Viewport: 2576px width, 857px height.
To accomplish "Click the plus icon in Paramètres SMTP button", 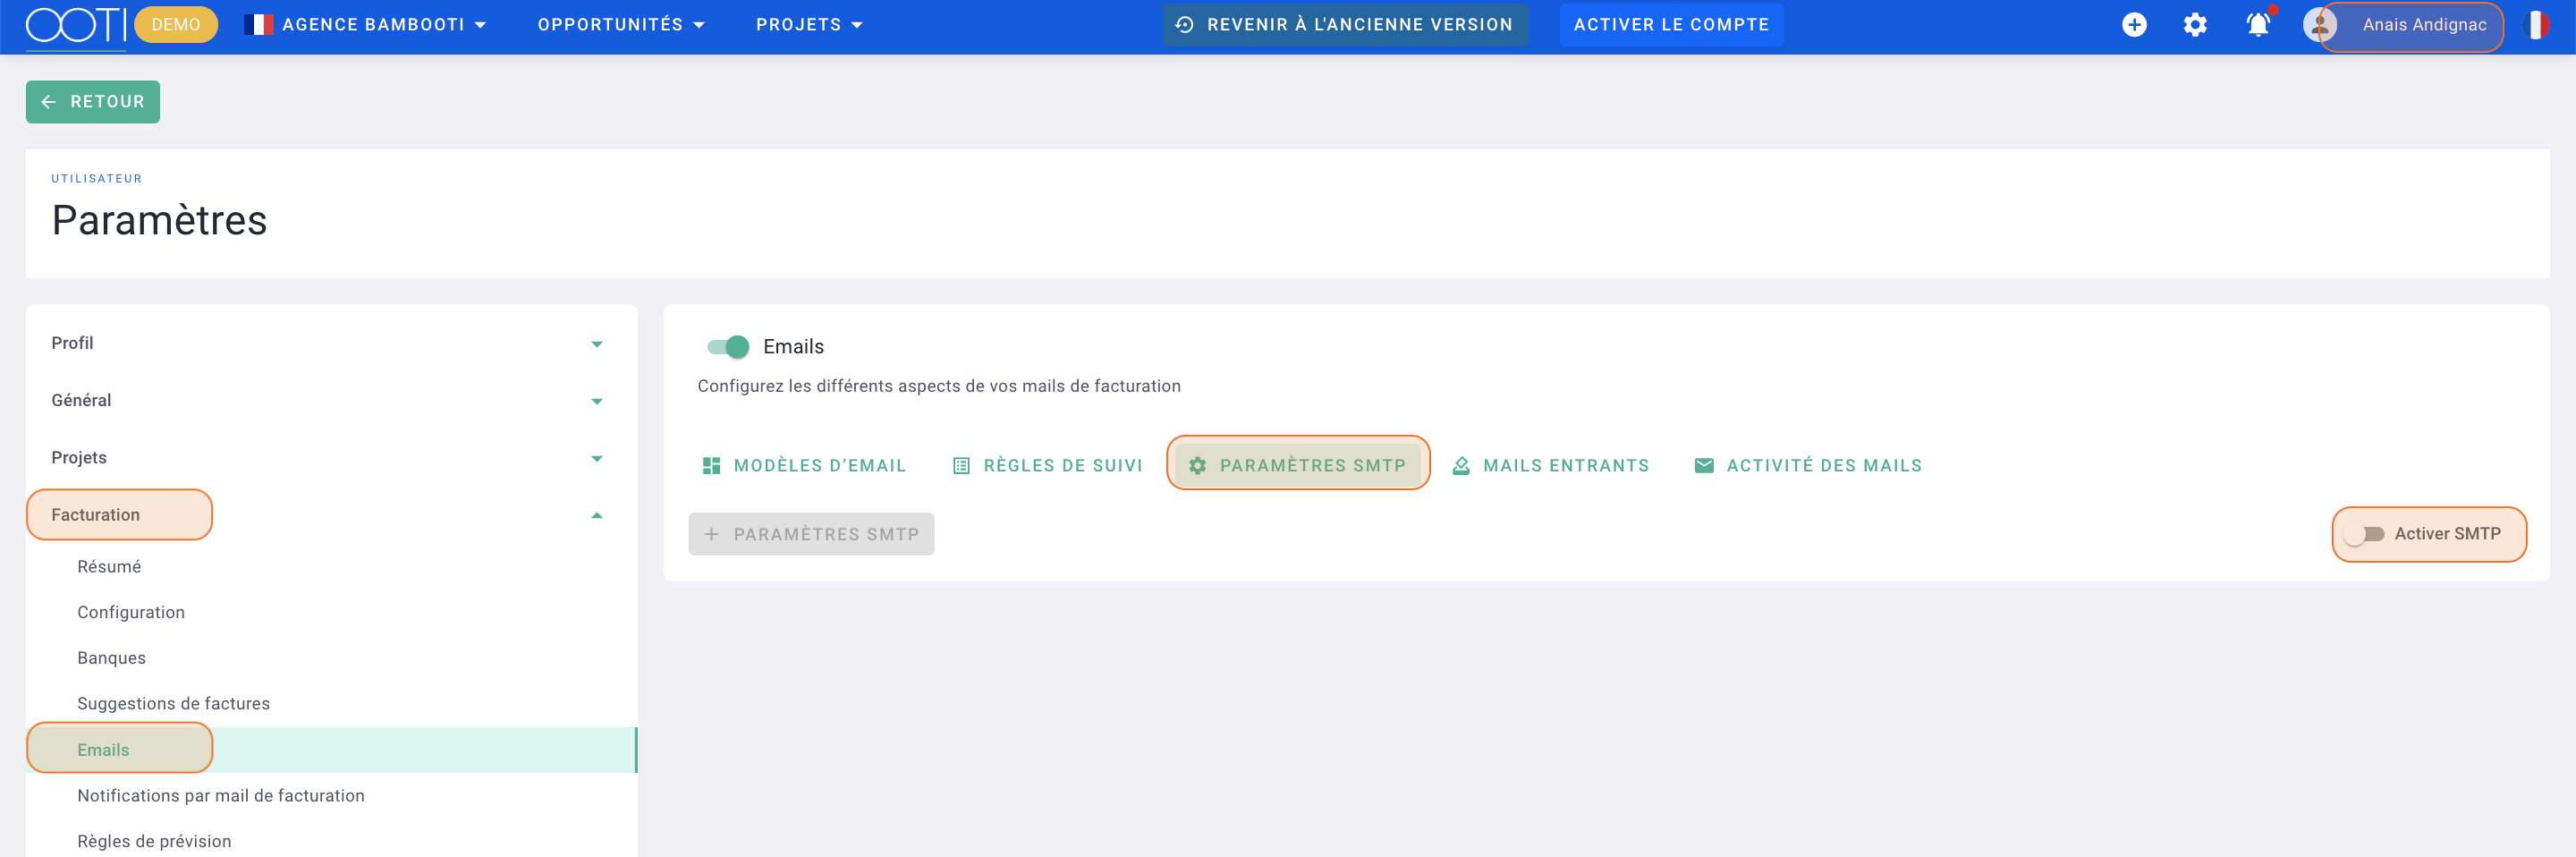I will (711, 535).
